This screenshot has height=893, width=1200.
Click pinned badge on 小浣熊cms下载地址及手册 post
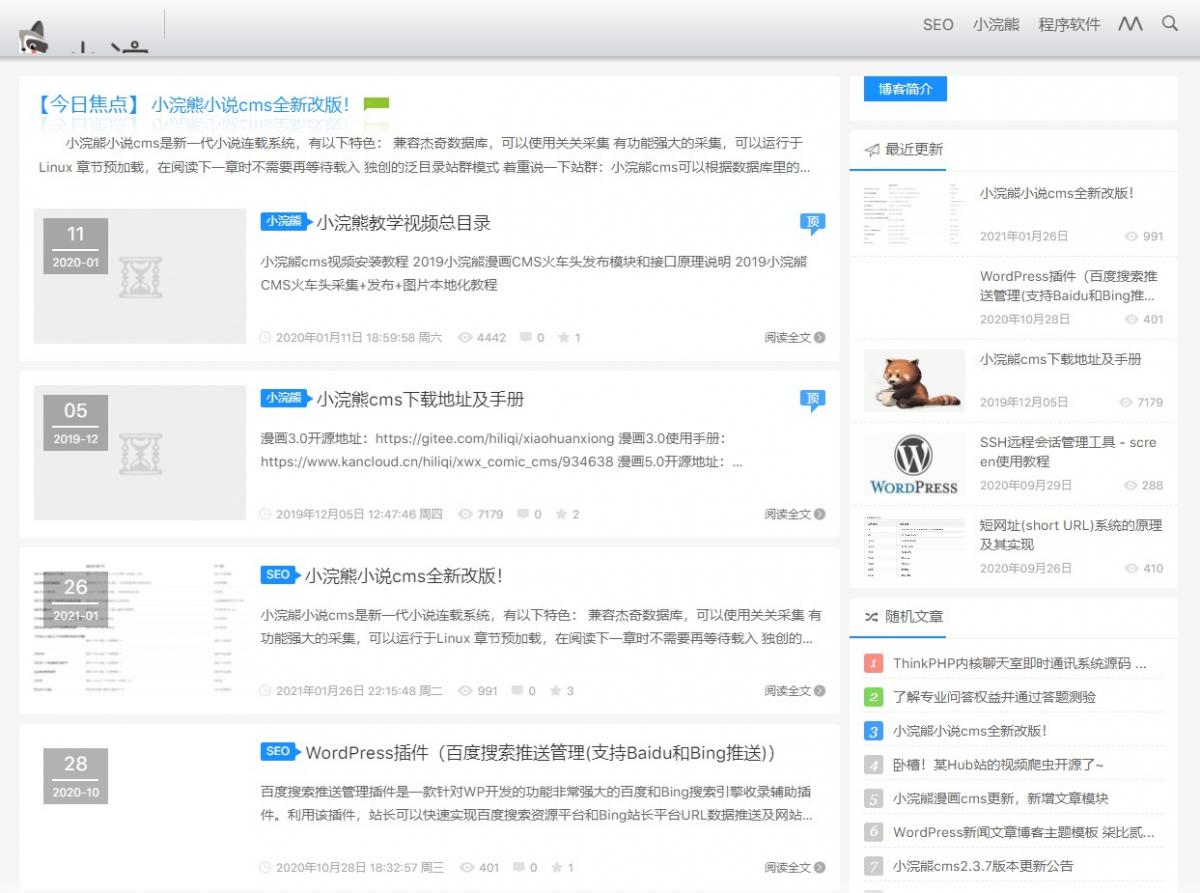[812, 400]
